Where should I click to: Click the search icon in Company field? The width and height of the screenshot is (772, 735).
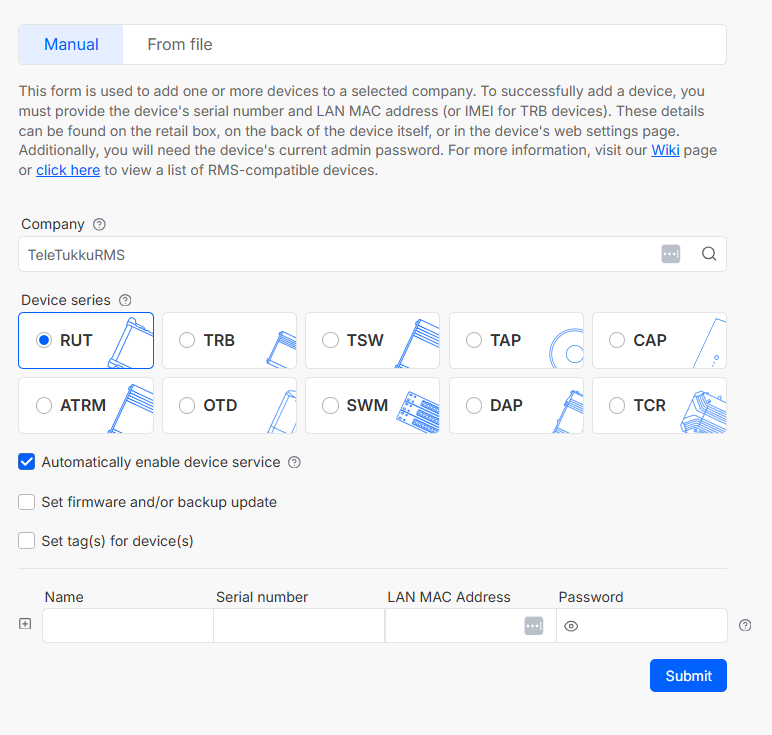click(709, 254)
